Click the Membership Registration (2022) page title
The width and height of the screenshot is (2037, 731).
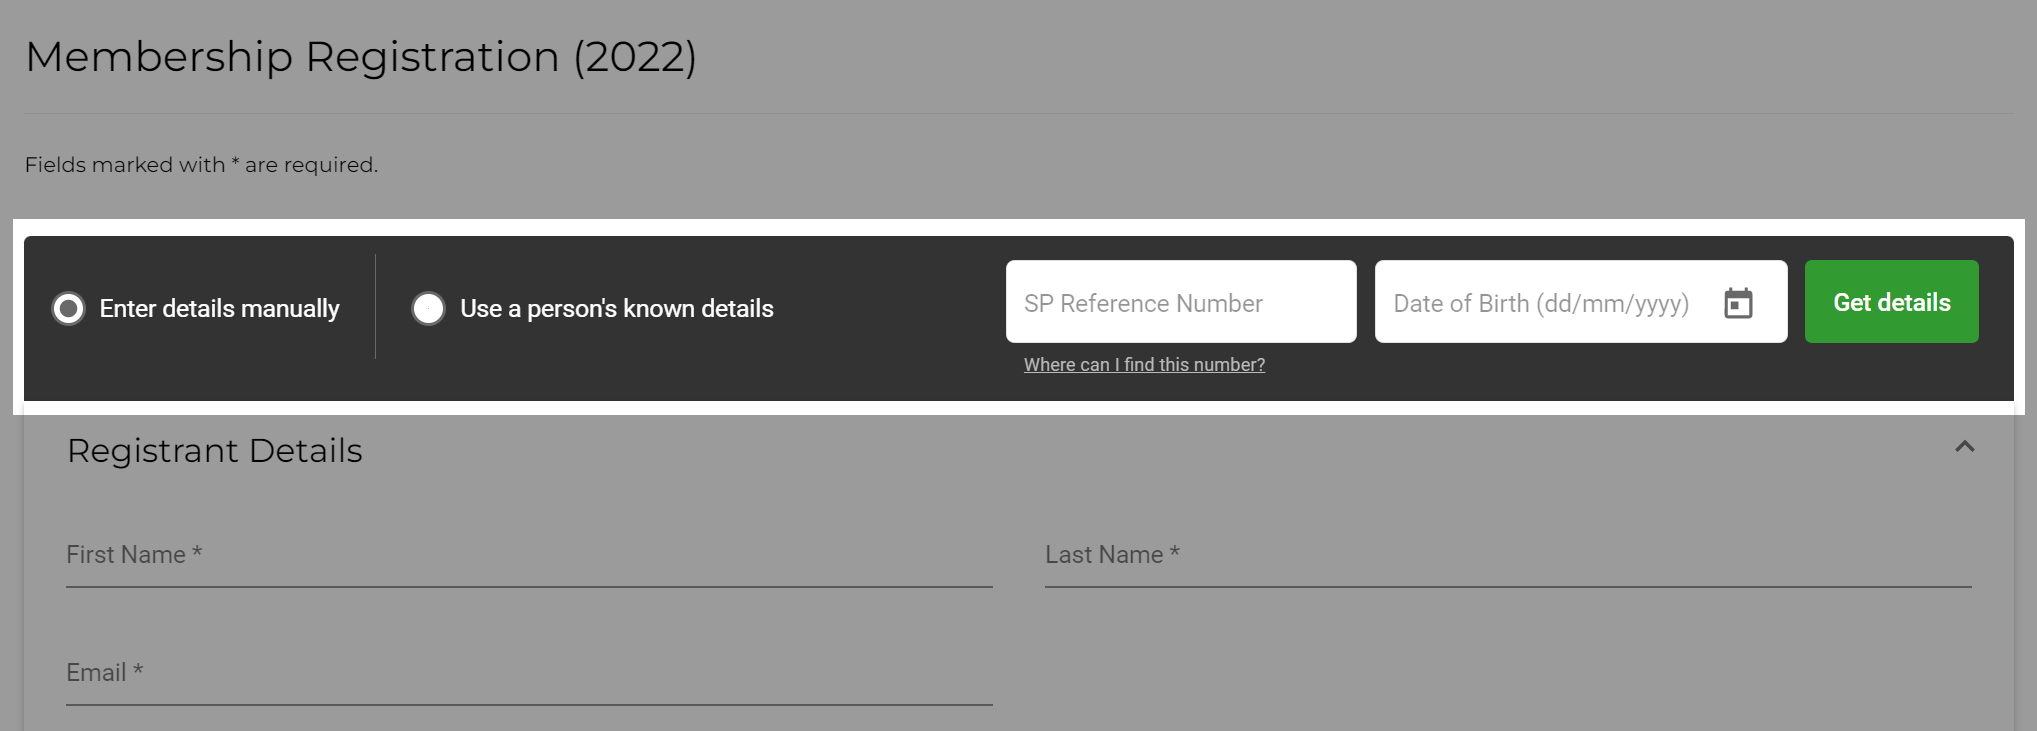(x=361, y=57)
